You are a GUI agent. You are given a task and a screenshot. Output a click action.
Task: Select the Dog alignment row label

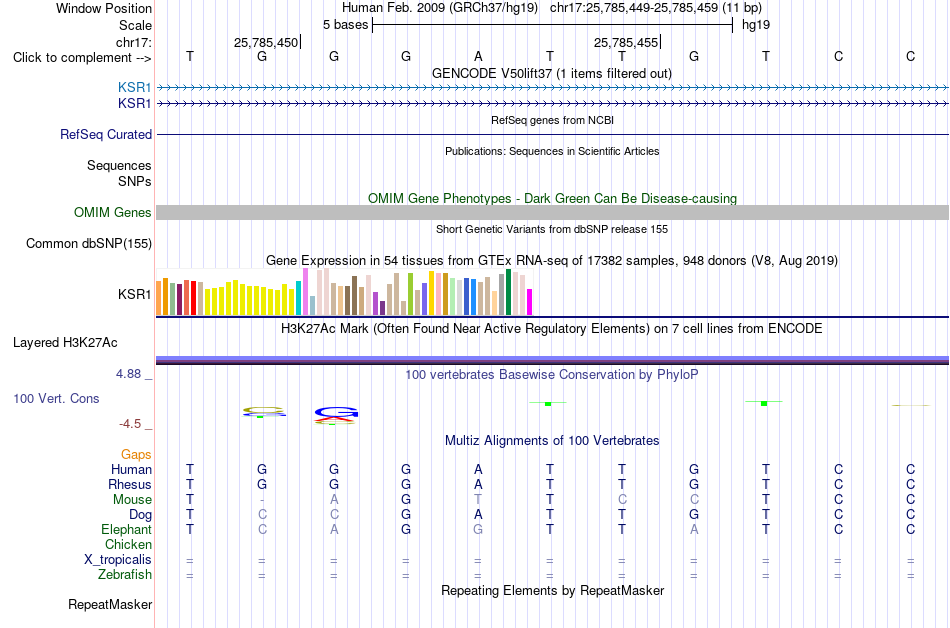141,515
